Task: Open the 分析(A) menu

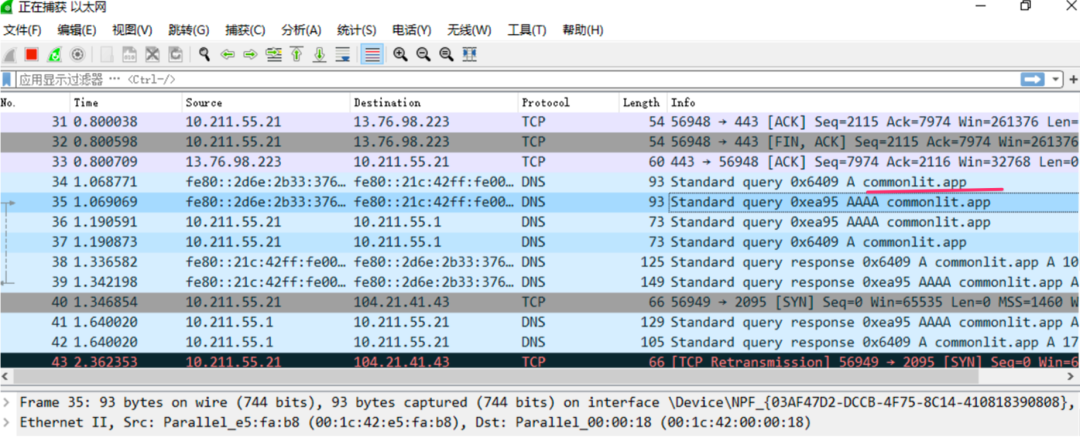Action: point(301,30)
